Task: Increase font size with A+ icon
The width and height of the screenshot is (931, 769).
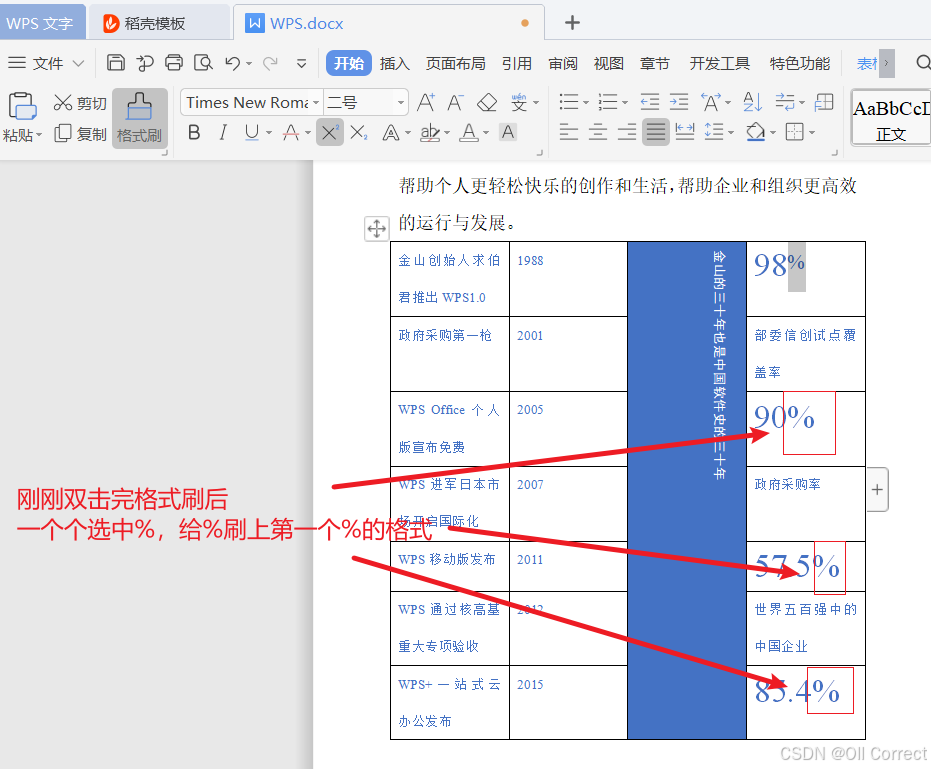Action: pos(426,103)
